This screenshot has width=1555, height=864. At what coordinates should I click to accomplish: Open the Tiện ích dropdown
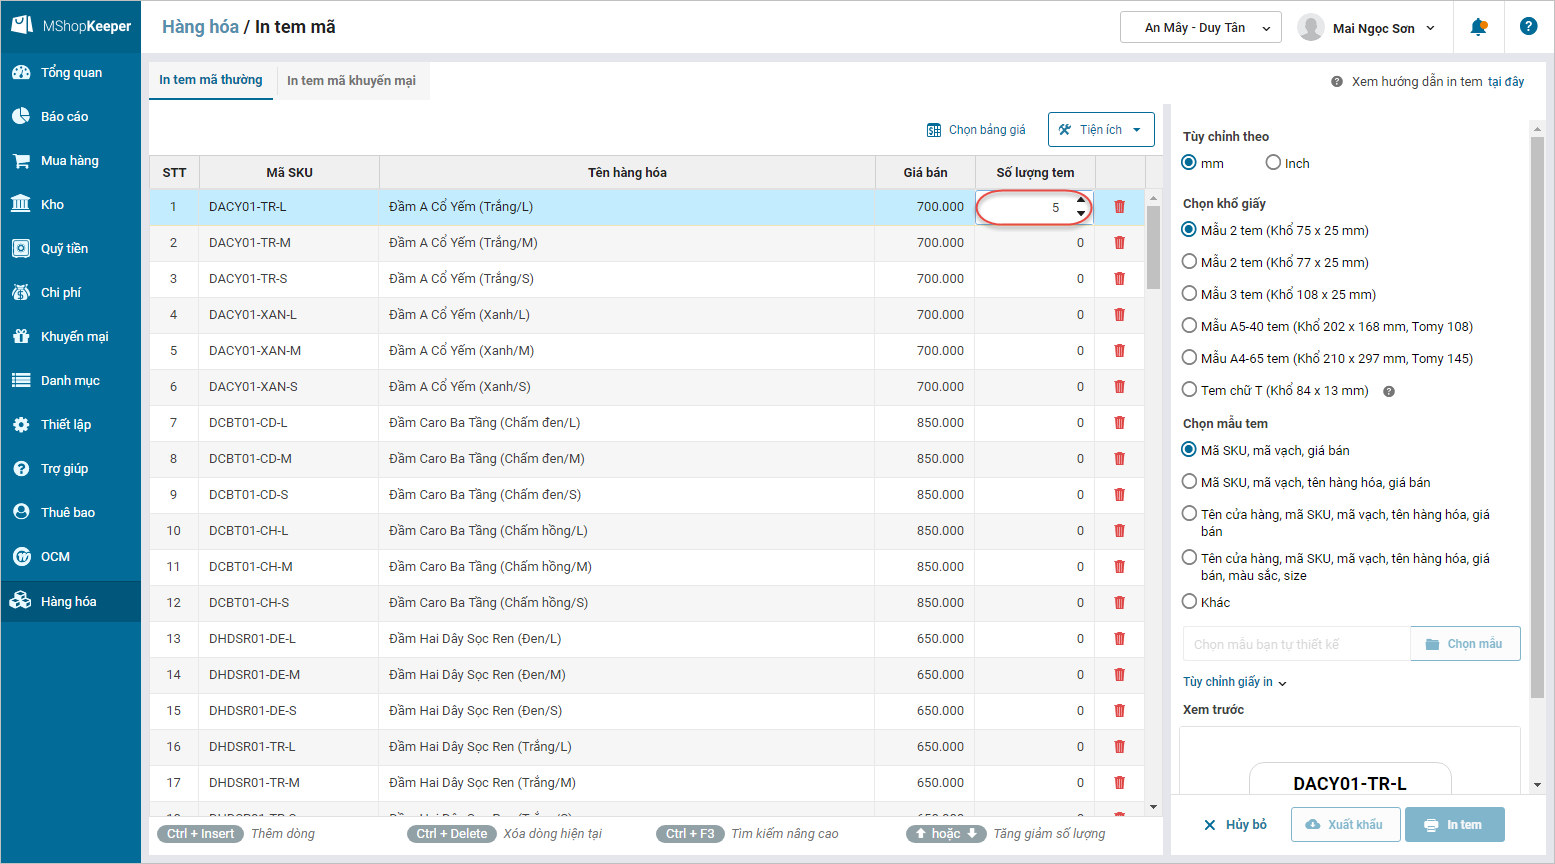(1100, 130)
